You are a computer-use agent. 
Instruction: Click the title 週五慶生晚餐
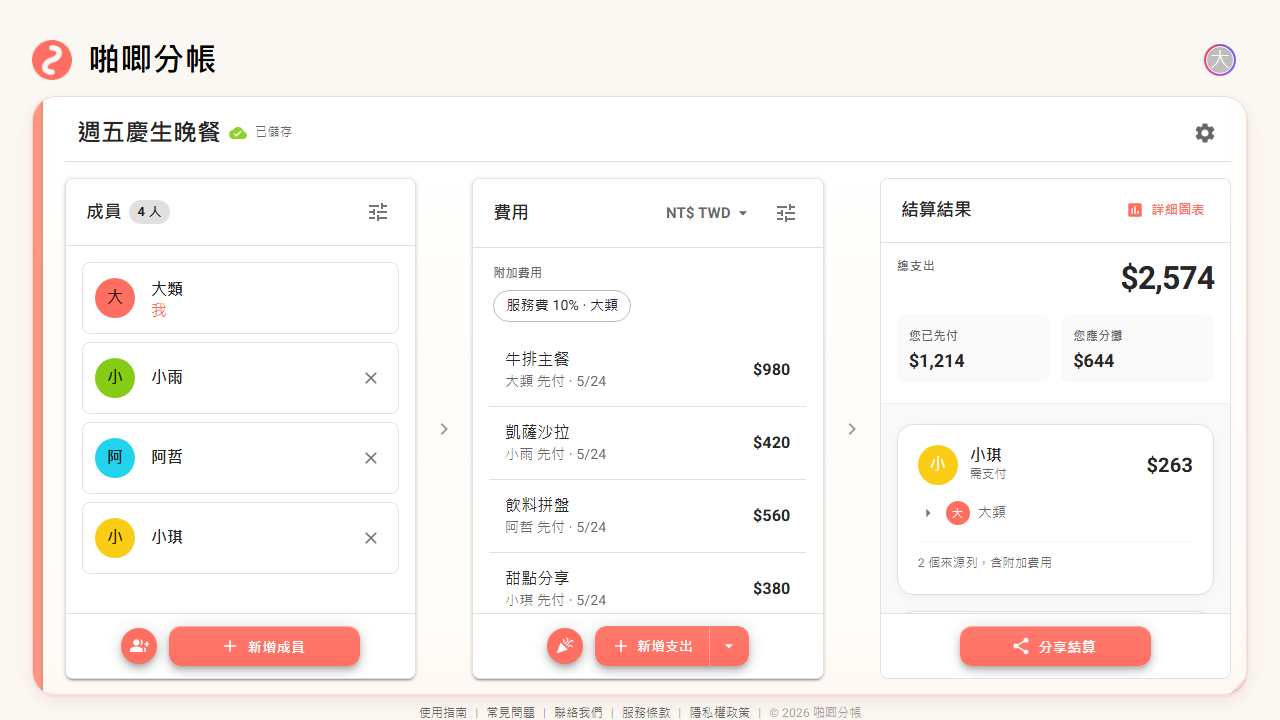point(149,132)
